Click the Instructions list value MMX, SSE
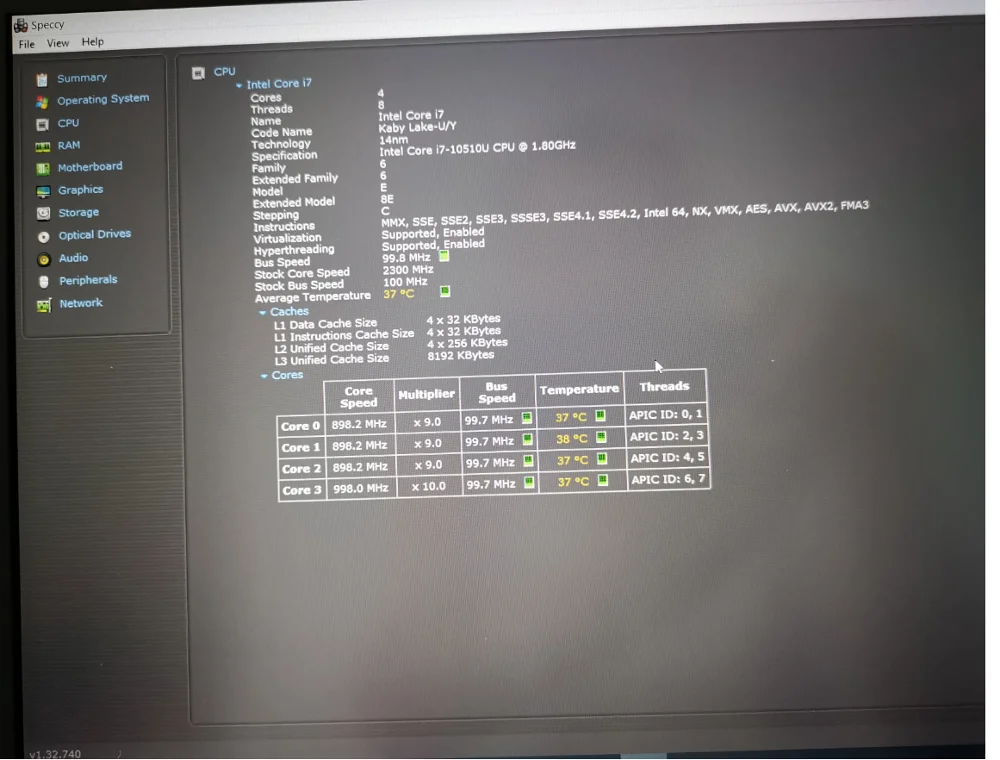This screenshot has width=1000, height=760. tap(625, 215)
